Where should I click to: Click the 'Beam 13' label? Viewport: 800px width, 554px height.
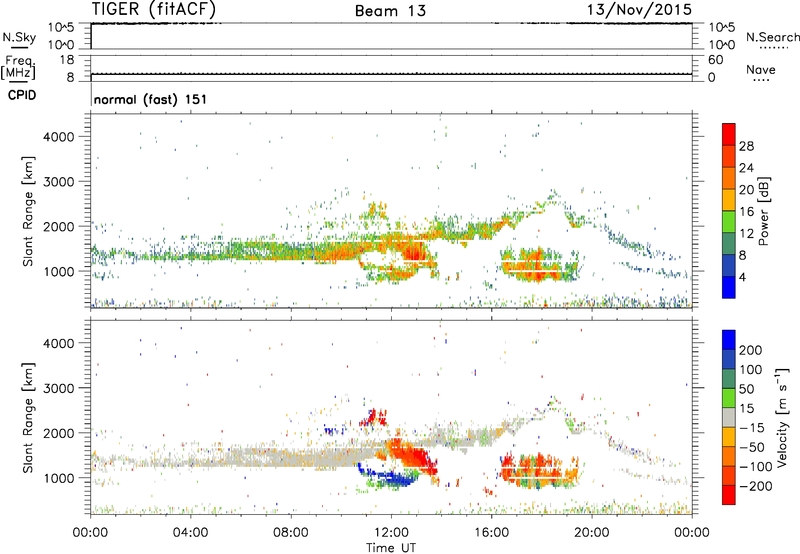click(390, 11)
